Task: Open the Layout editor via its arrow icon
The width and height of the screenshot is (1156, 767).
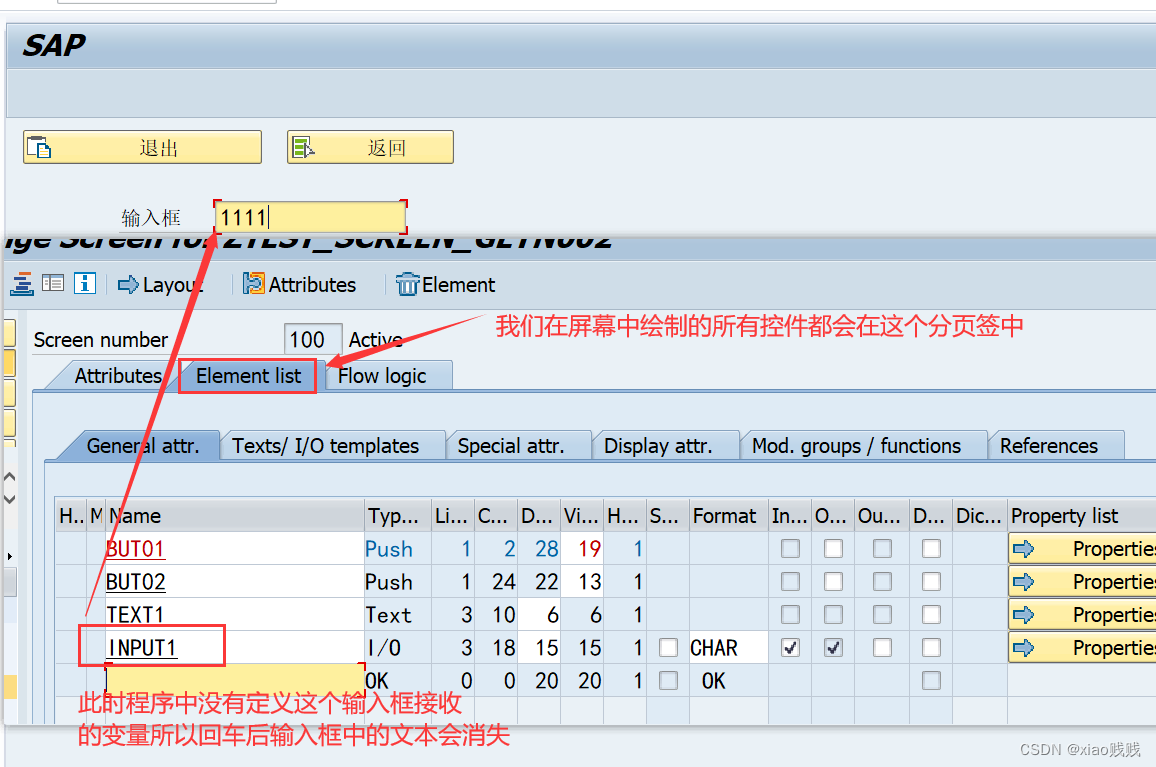Action: pos(128,284)
